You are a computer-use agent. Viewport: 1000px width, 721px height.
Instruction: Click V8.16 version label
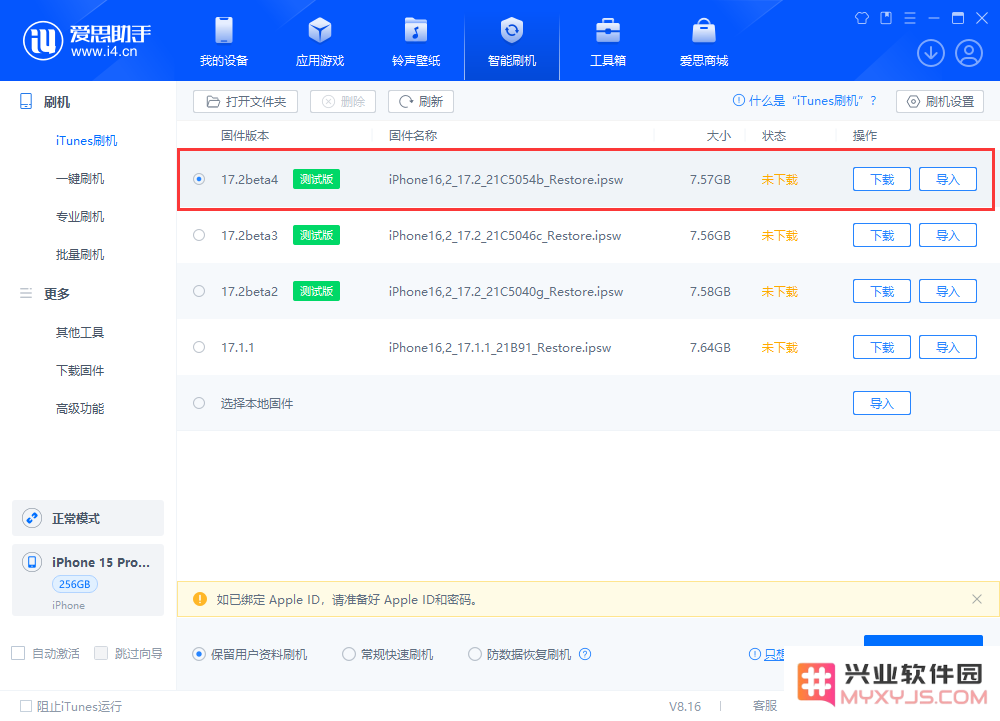pos(684,706)
